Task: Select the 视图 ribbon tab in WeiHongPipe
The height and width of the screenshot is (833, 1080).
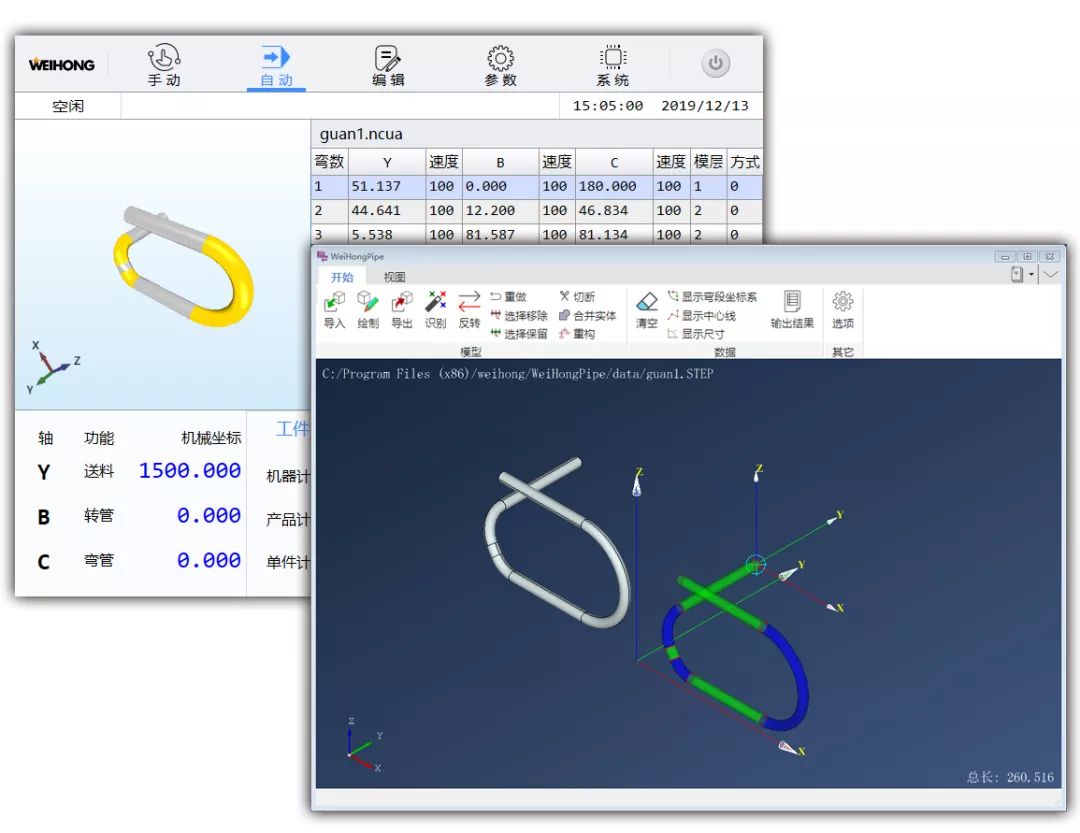Action: pyautogui.click(x=394, y=277)
